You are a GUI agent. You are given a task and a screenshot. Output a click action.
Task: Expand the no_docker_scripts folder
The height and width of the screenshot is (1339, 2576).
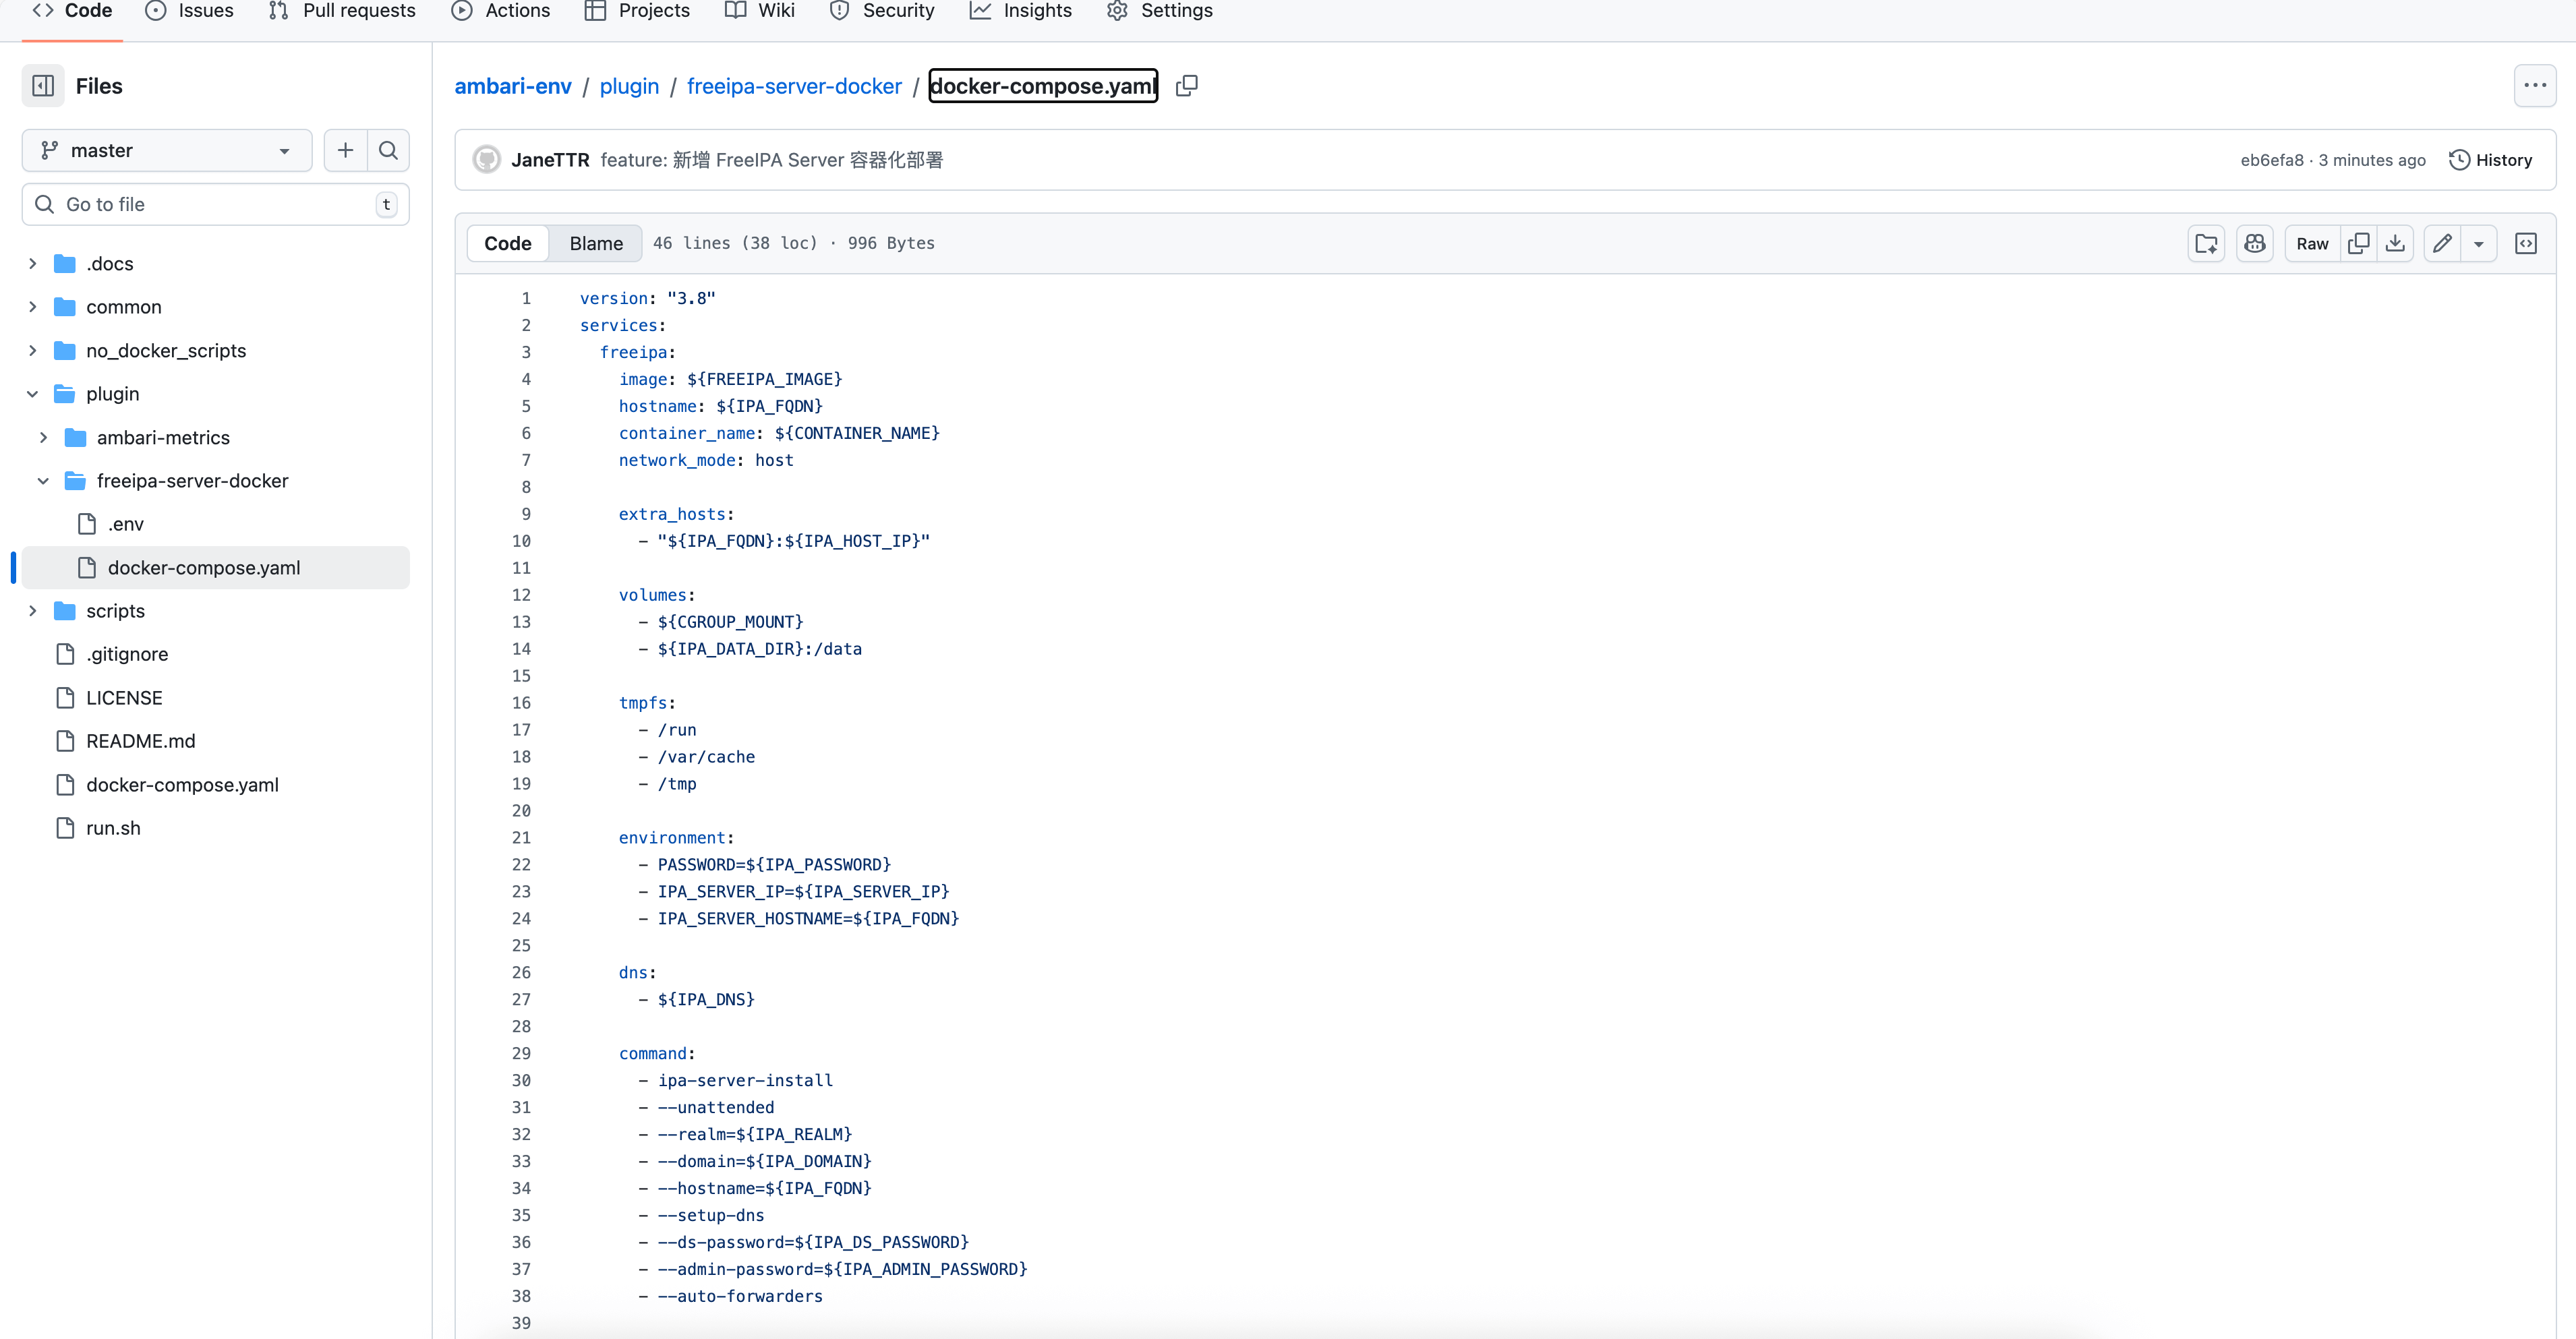point(33,351)
